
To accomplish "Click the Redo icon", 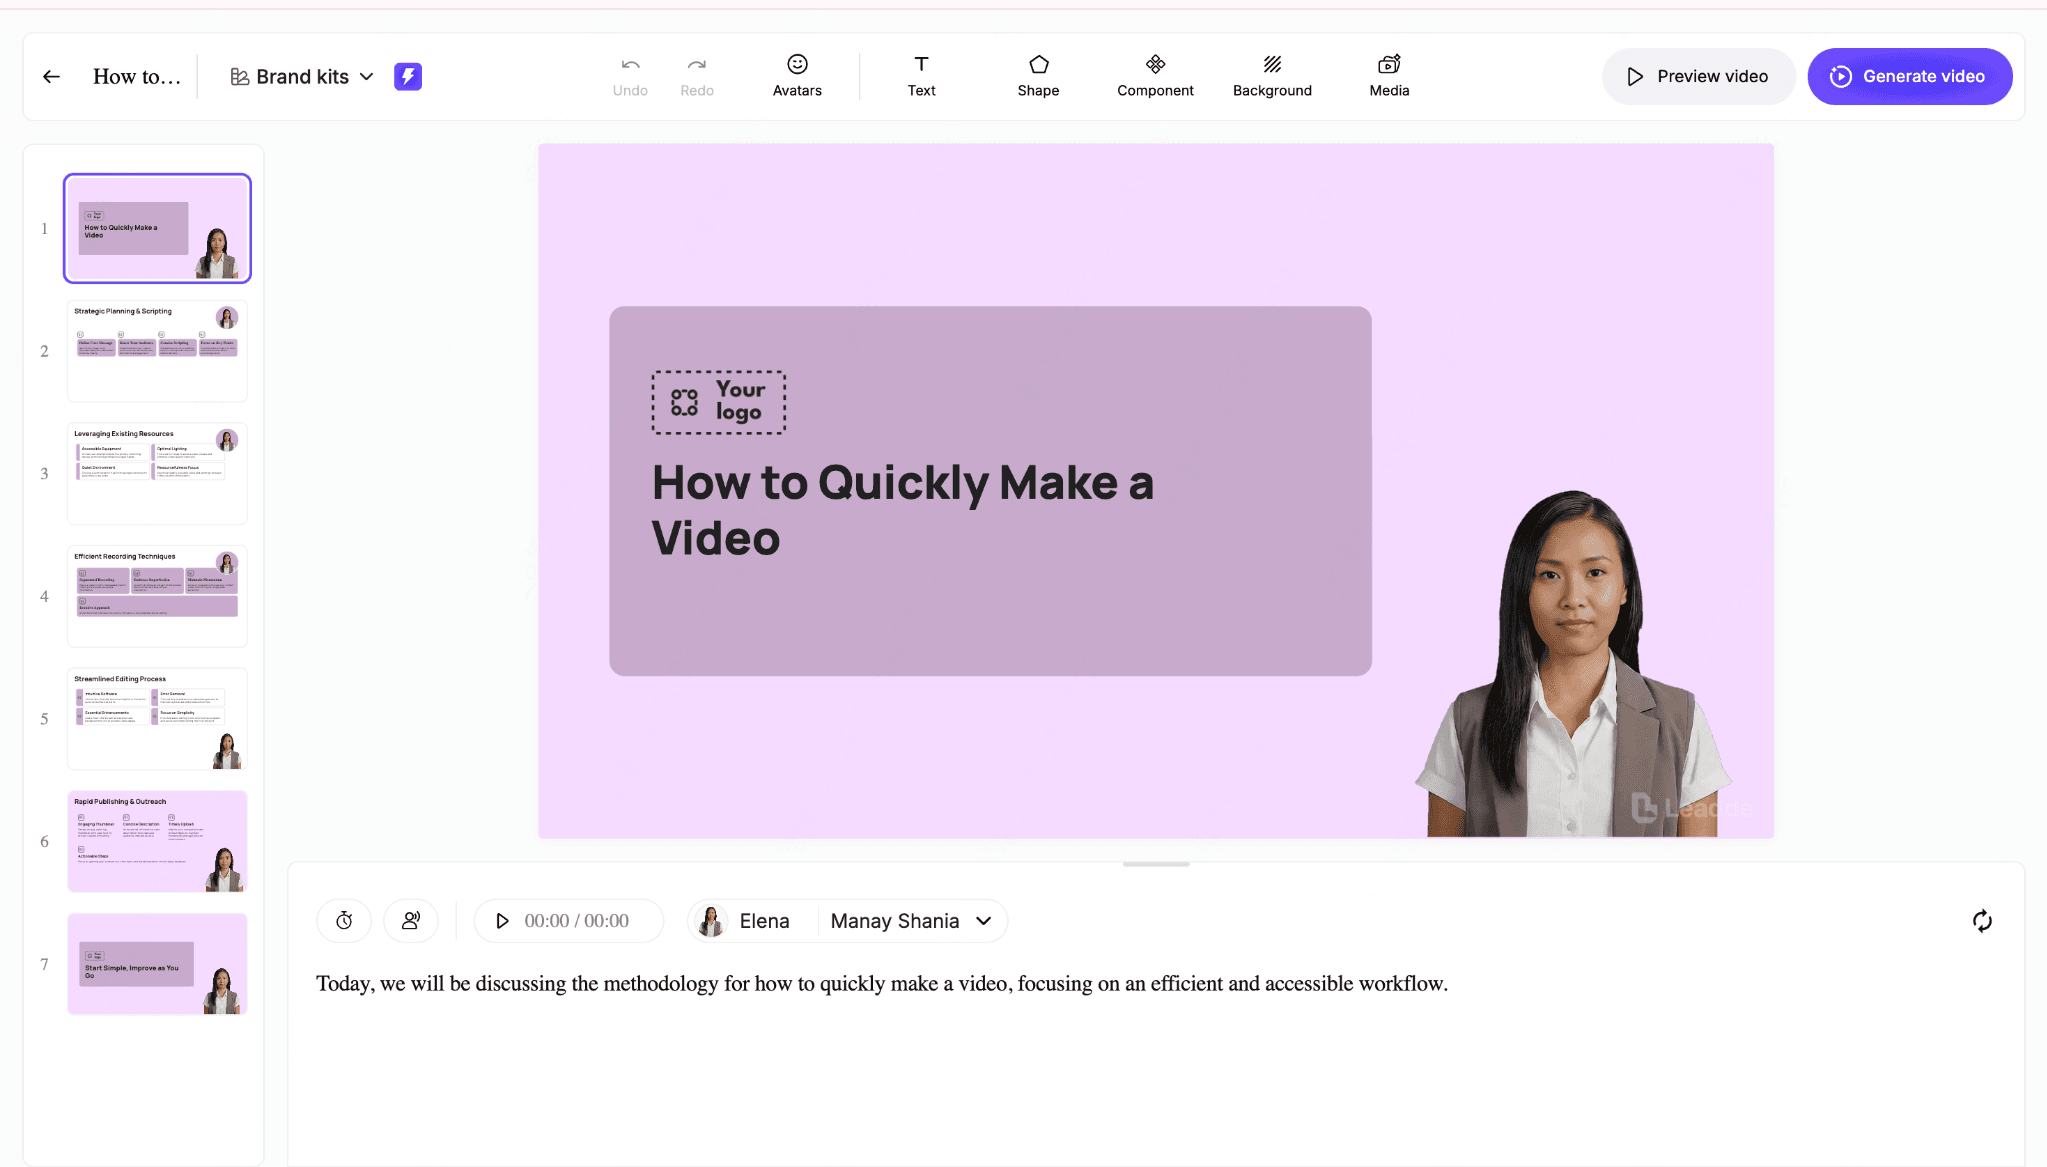I will pos(697,75).
